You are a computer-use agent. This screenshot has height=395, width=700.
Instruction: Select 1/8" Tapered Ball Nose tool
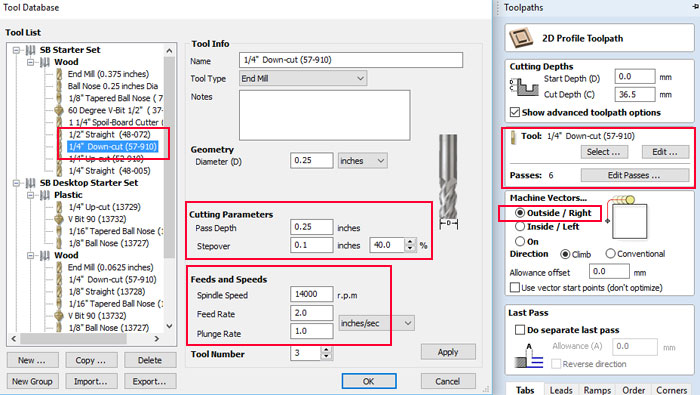pyautogui.click(x=116, y=98)
